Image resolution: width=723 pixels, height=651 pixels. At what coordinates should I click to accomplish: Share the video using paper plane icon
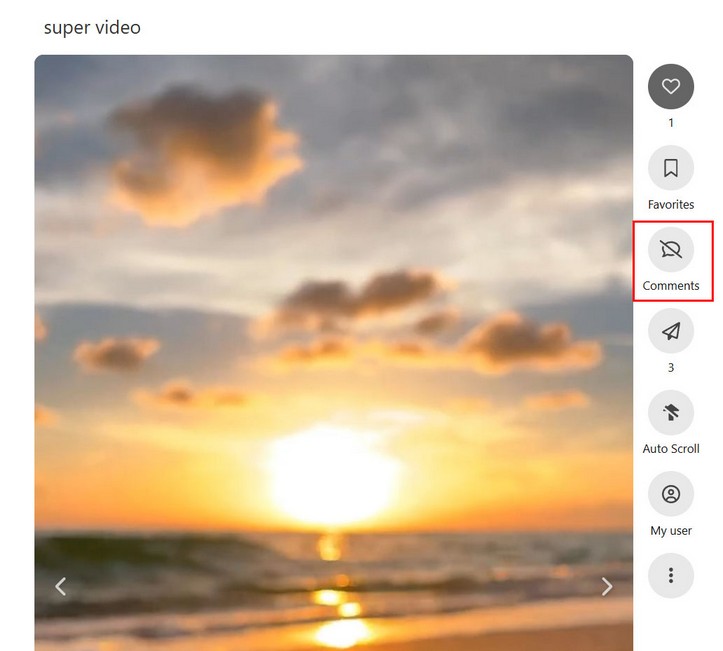670,331
